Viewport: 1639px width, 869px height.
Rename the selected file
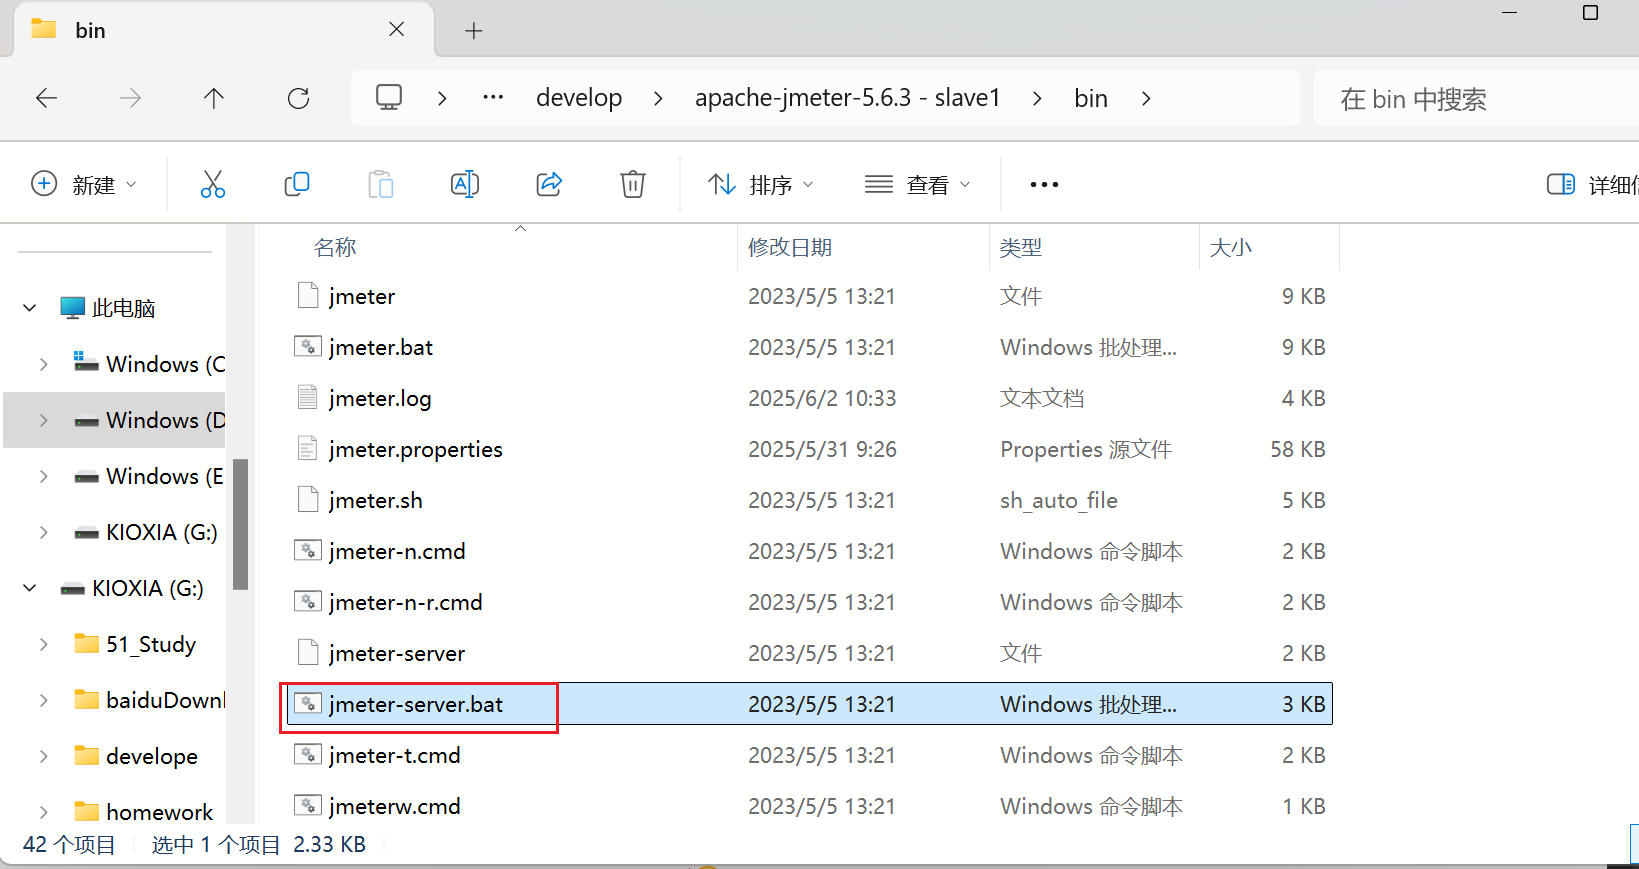[x=465, y=184]
